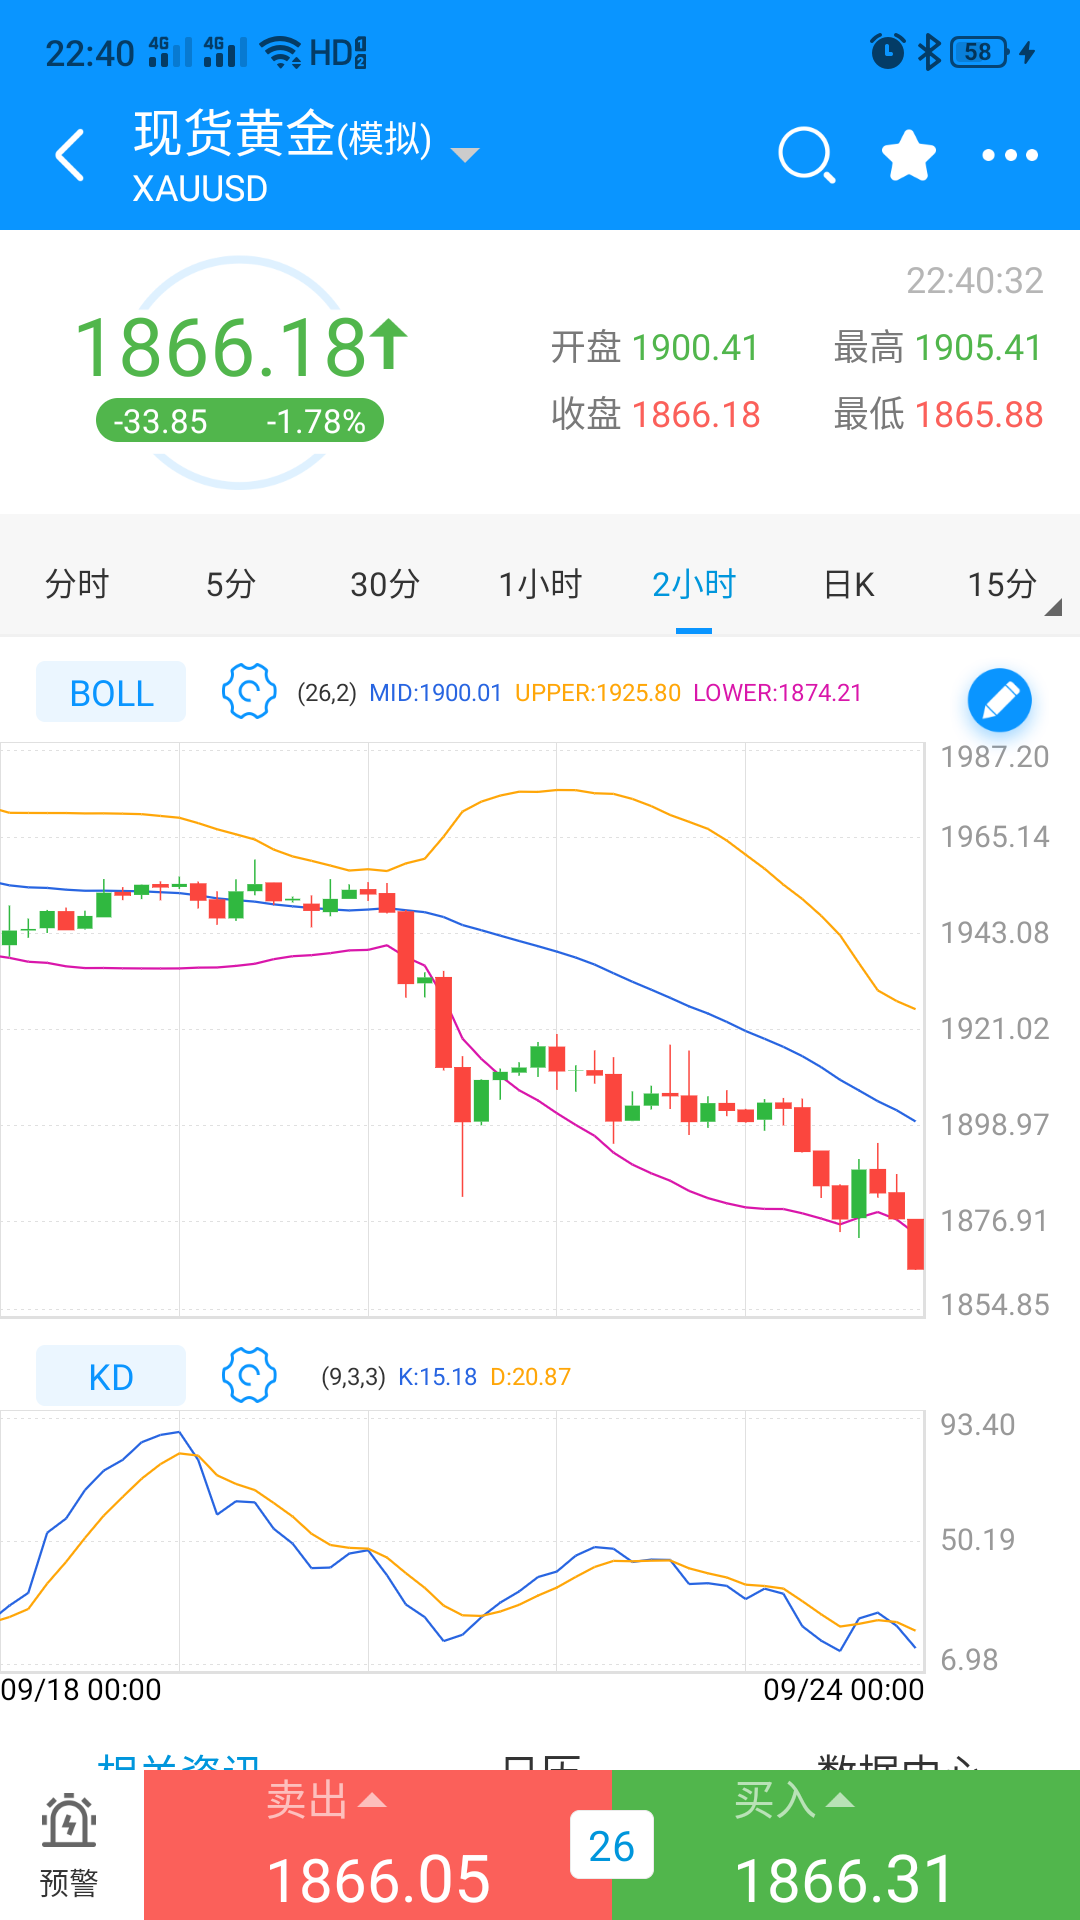Tap the last red candlestick on chart
Viewport: 1080px width, 1920px height.
pyautogui.click(x=915, y=1244)
